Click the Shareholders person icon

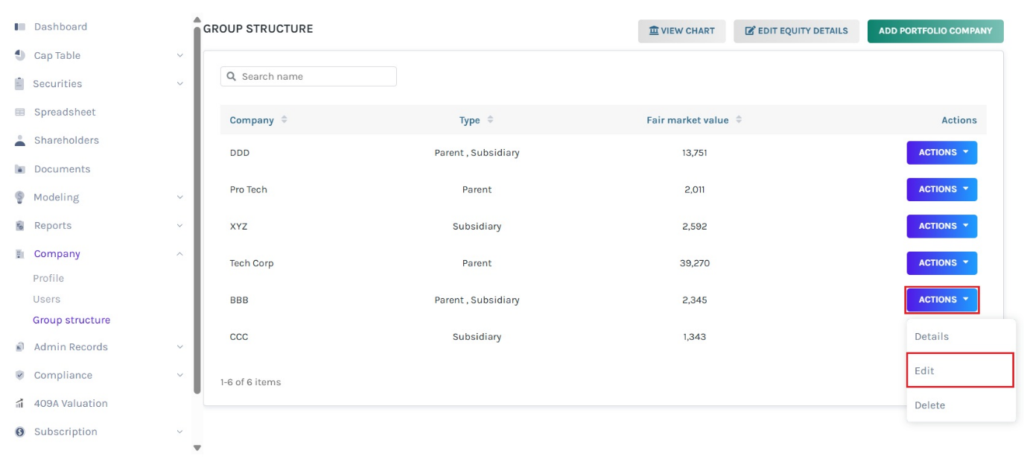click(19, 141)
